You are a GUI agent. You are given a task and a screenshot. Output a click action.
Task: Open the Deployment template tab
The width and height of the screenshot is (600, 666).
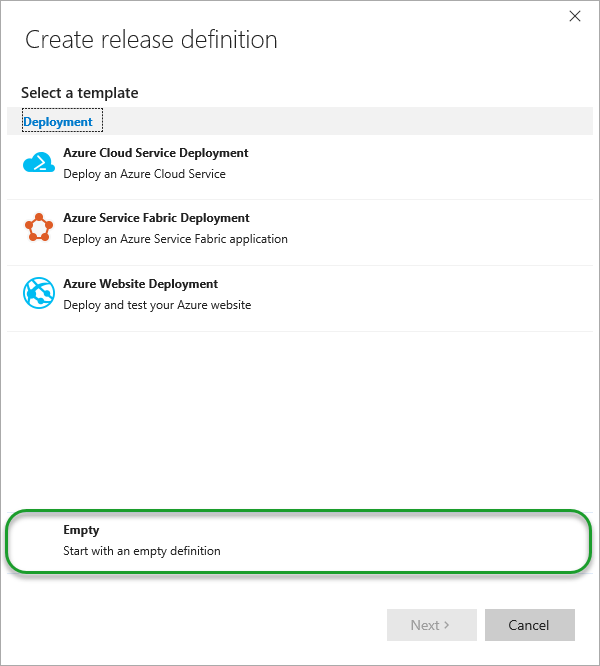(62, 121)
